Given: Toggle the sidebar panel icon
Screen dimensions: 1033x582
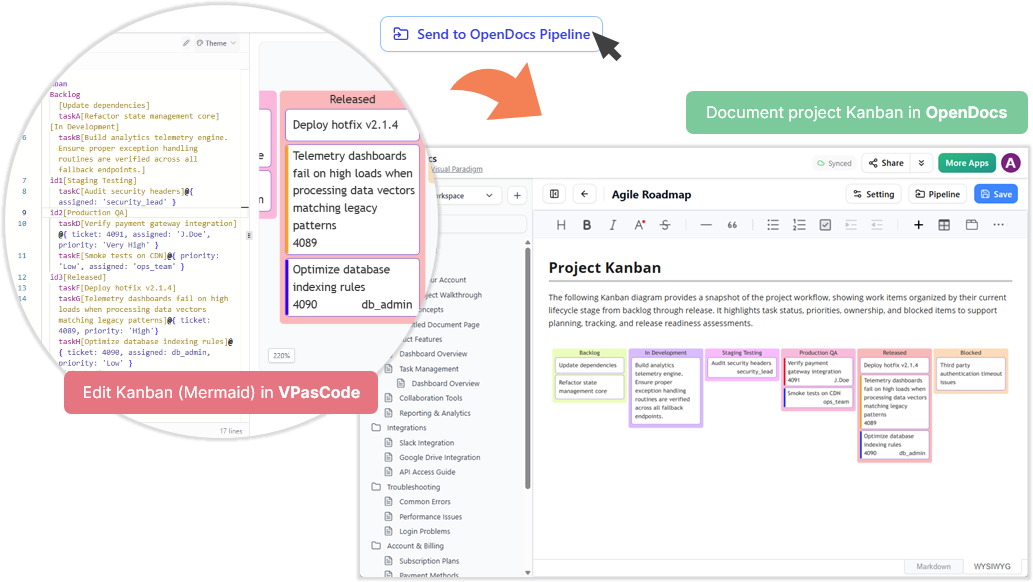Looking at the screenshot, I should pyautogui.click(x=555, y=194).
